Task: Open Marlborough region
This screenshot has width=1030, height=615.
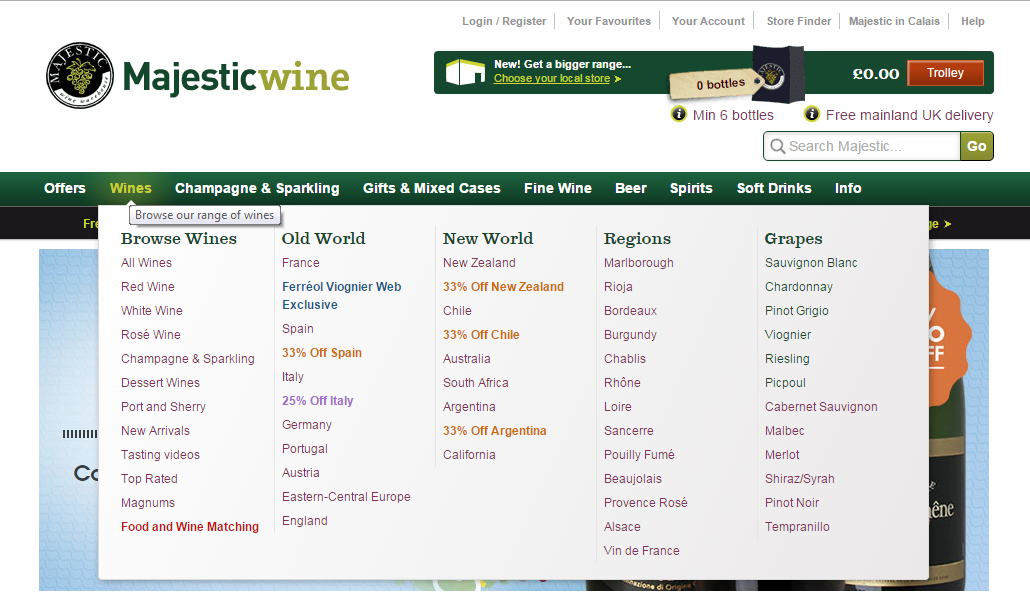Action: coord(638,263)
